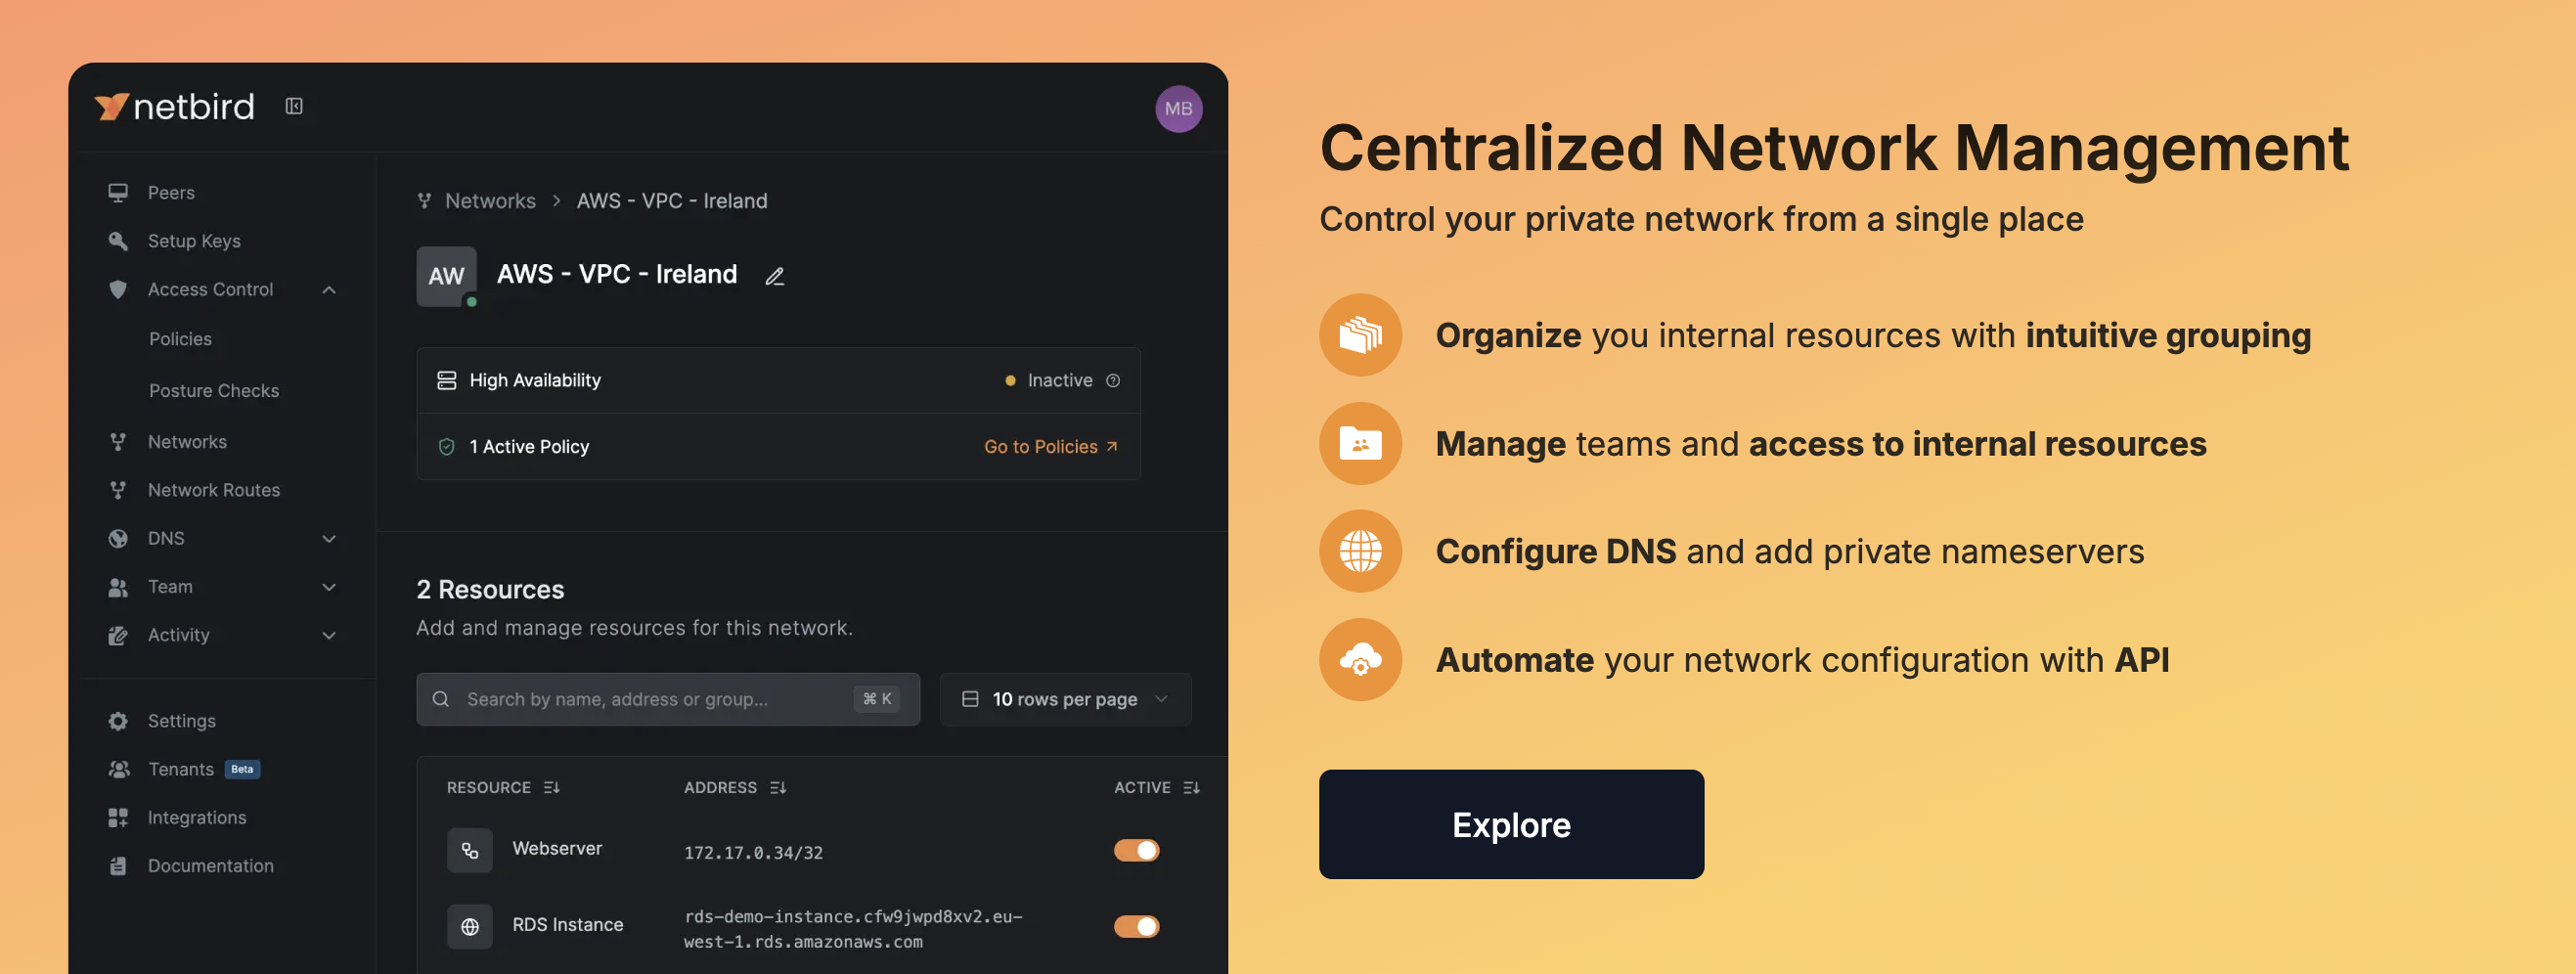Click the DNS globe icon
The image size is (2576, 974).
pos(118,538)
